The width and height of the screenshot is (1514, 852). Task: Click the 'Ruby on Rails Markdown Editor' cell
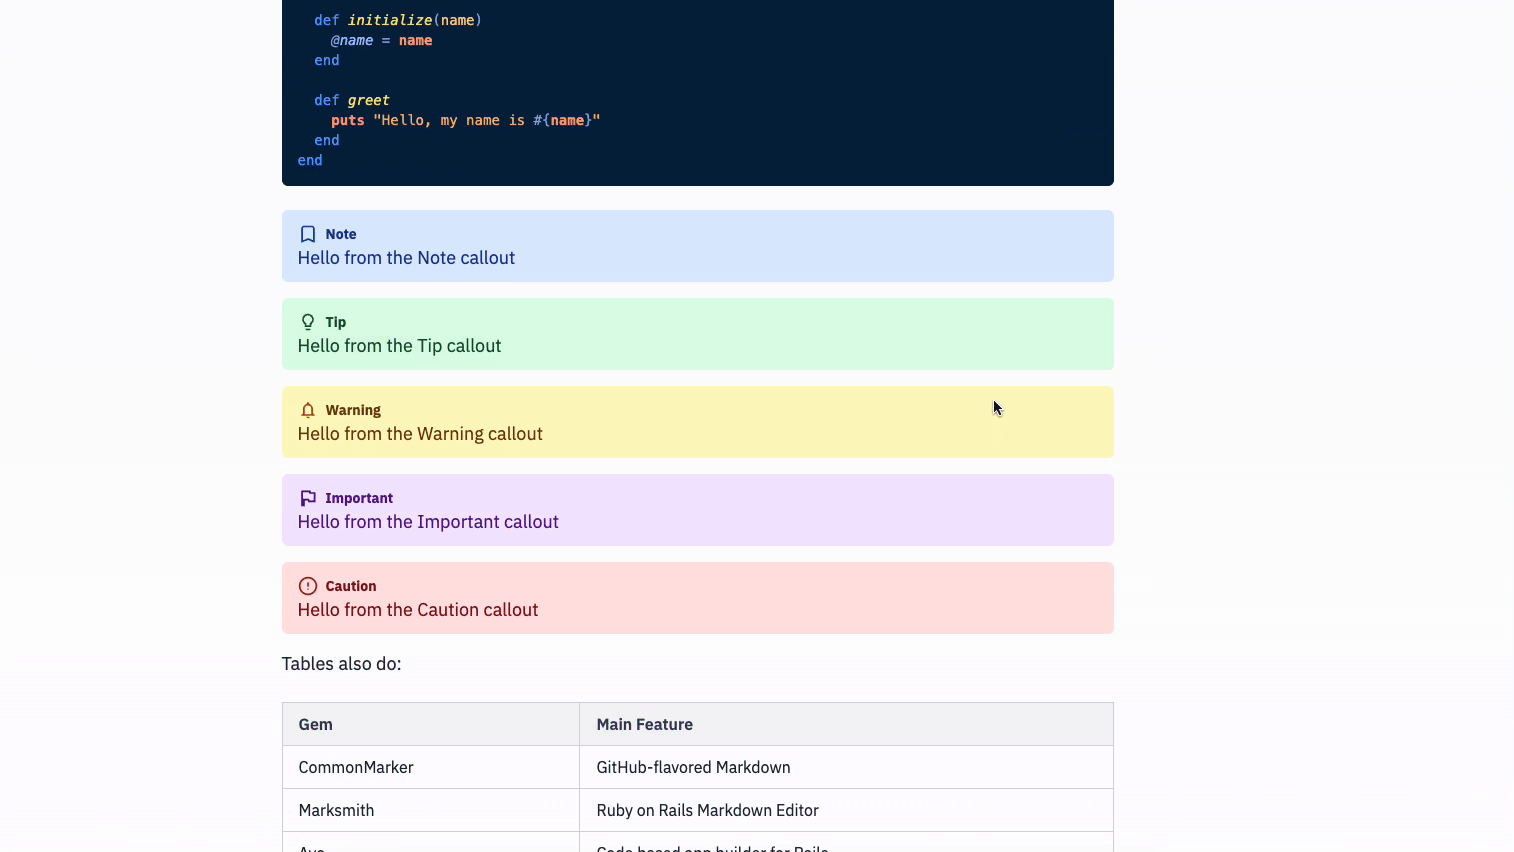click(708, 811)
